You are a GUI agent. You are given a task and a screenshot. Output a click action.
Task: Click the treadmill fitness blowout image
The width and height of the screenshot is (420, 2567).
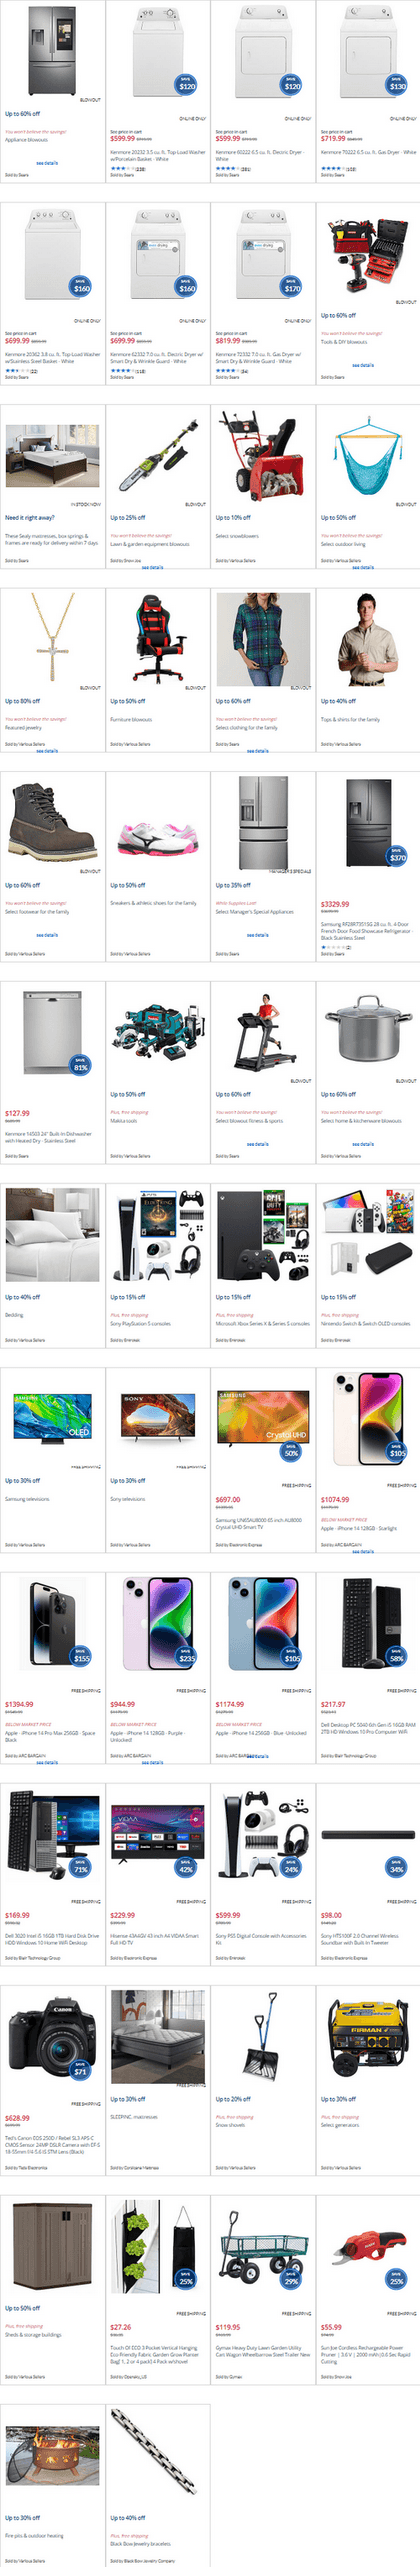pyautogui.click(x=263, y=1031)
